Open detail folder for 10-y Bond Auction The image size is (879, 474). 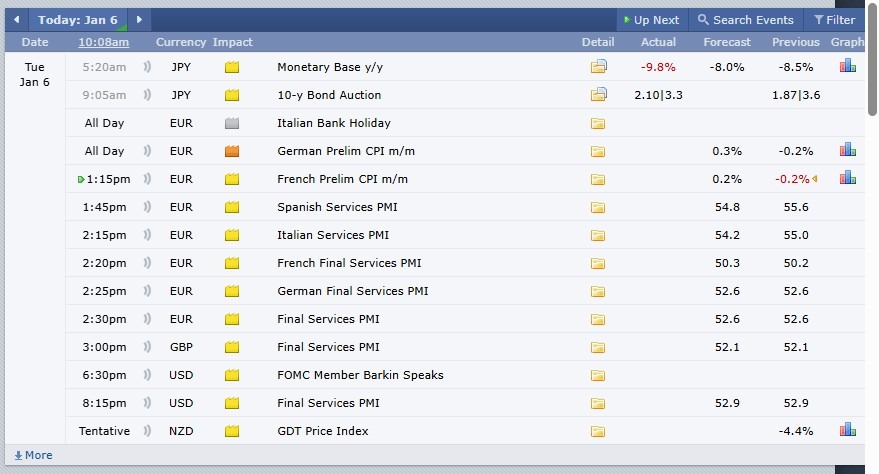(598, 95)
